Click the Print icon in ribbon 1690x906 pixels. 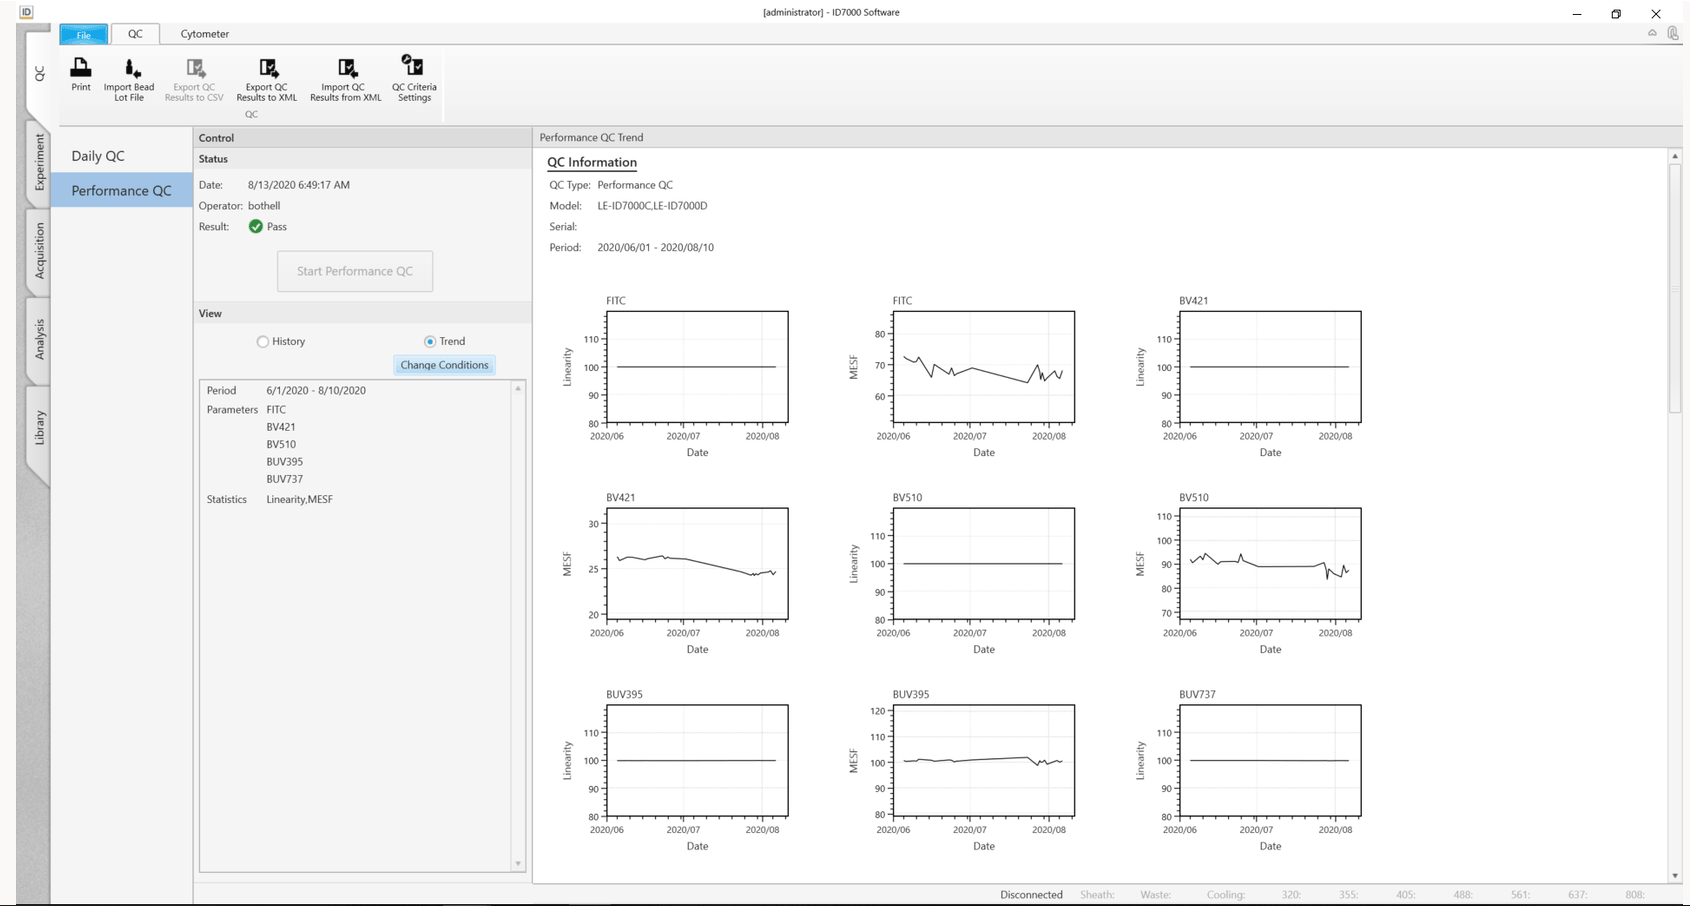(81, 69)
